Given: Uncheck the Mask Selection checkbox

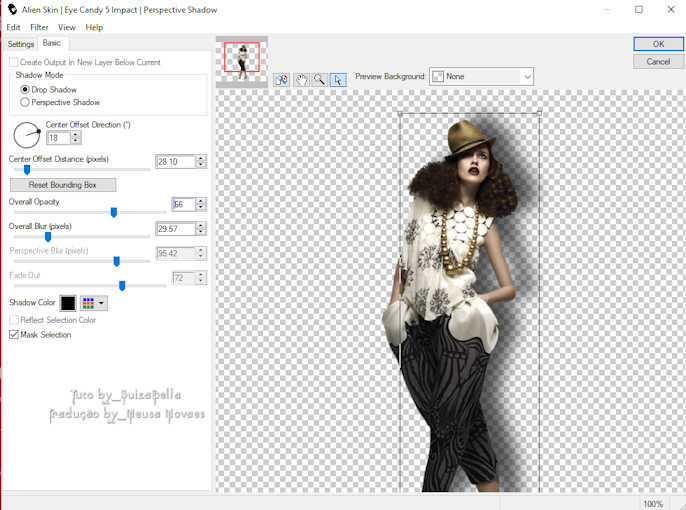Looking at the screenshot, I should pyautogui.click(x=14, y=335).
